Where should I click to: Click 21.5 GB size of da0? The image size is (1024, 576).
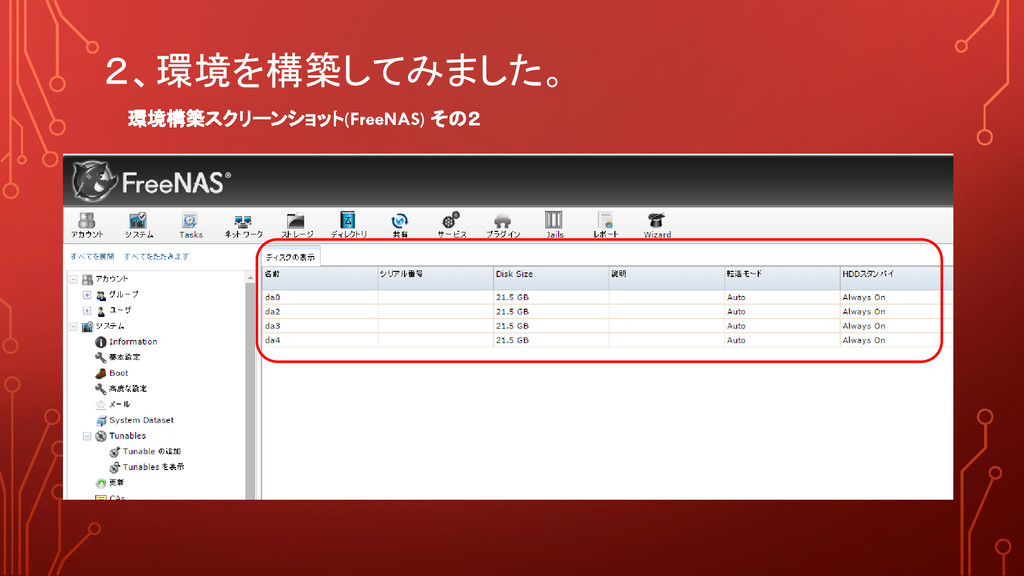coord(512,297)
